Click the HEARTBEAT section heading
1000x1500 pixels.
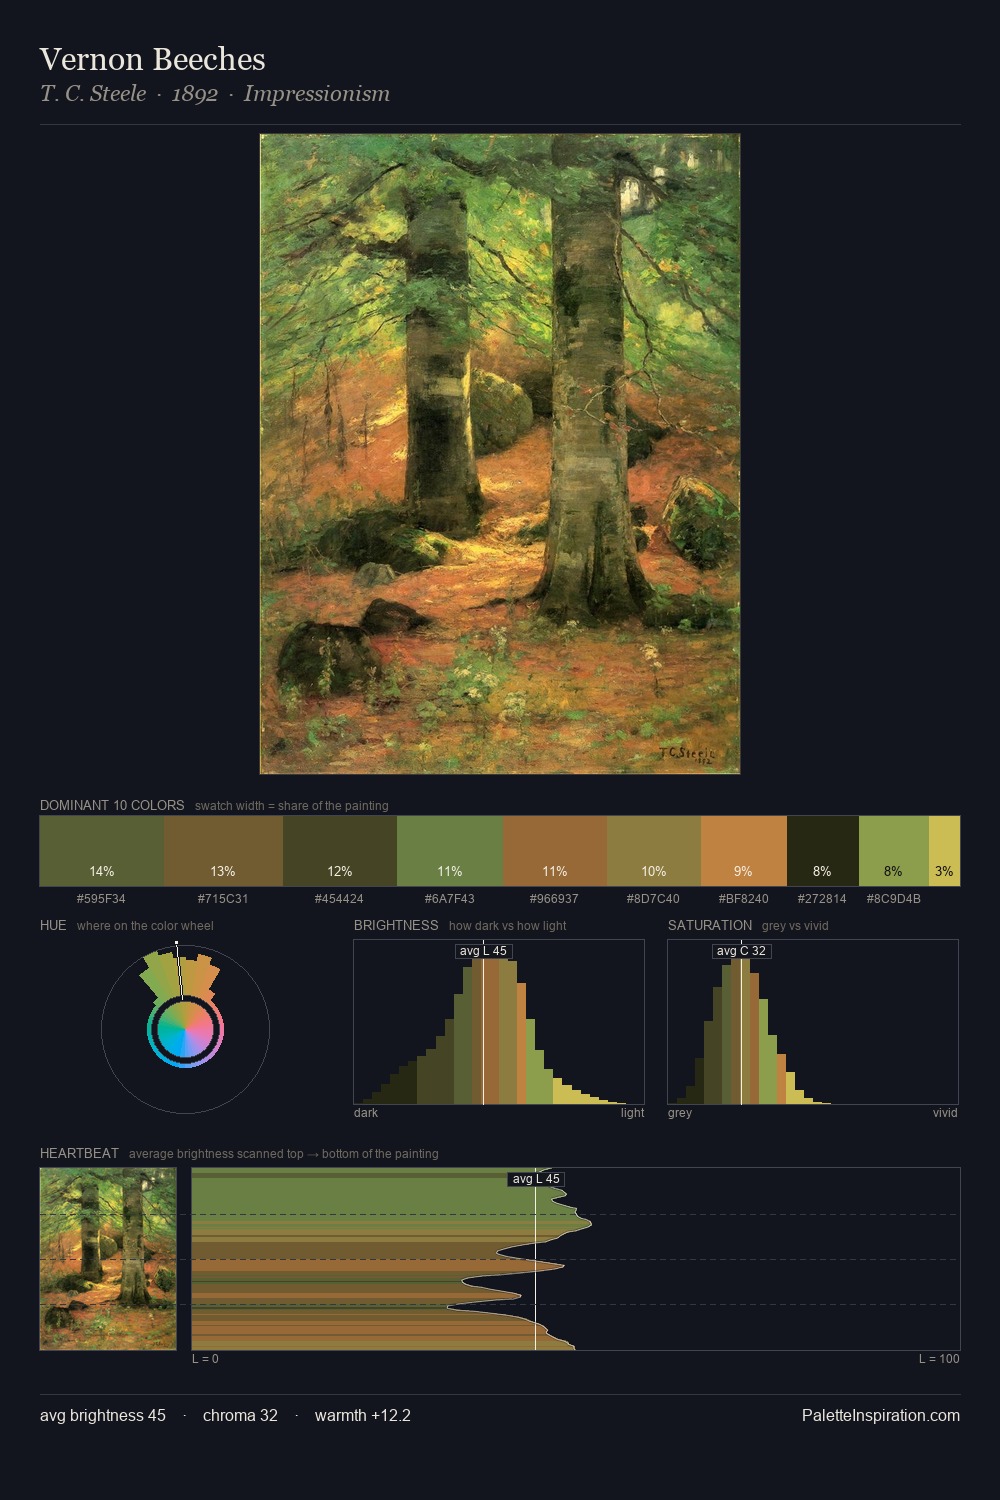pos(79,1153)
